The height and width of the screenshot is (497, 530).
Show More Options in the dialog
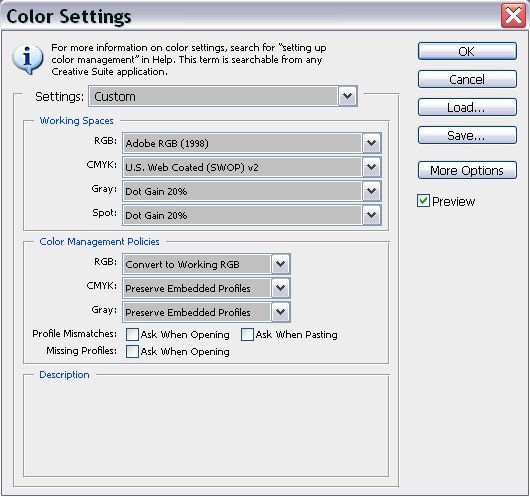[467, 170]
